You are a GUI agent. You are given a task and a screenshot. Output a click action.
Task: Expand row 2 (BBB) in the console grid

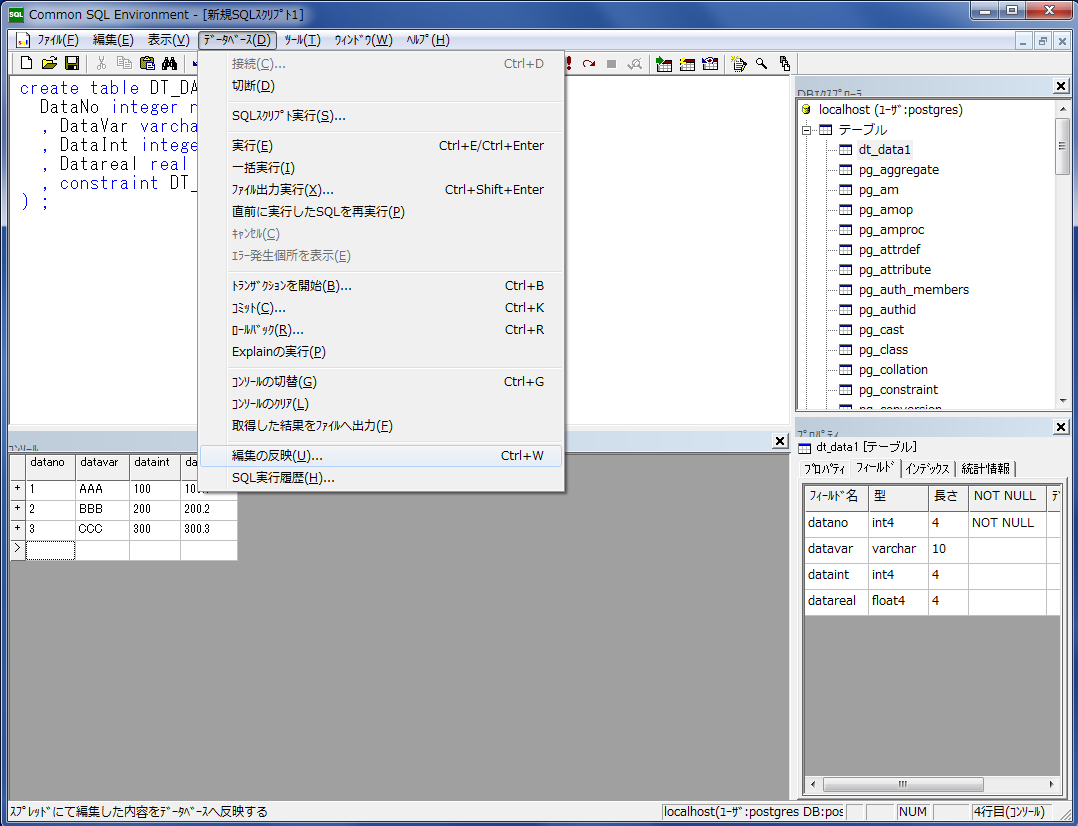[x=18, y=509]
